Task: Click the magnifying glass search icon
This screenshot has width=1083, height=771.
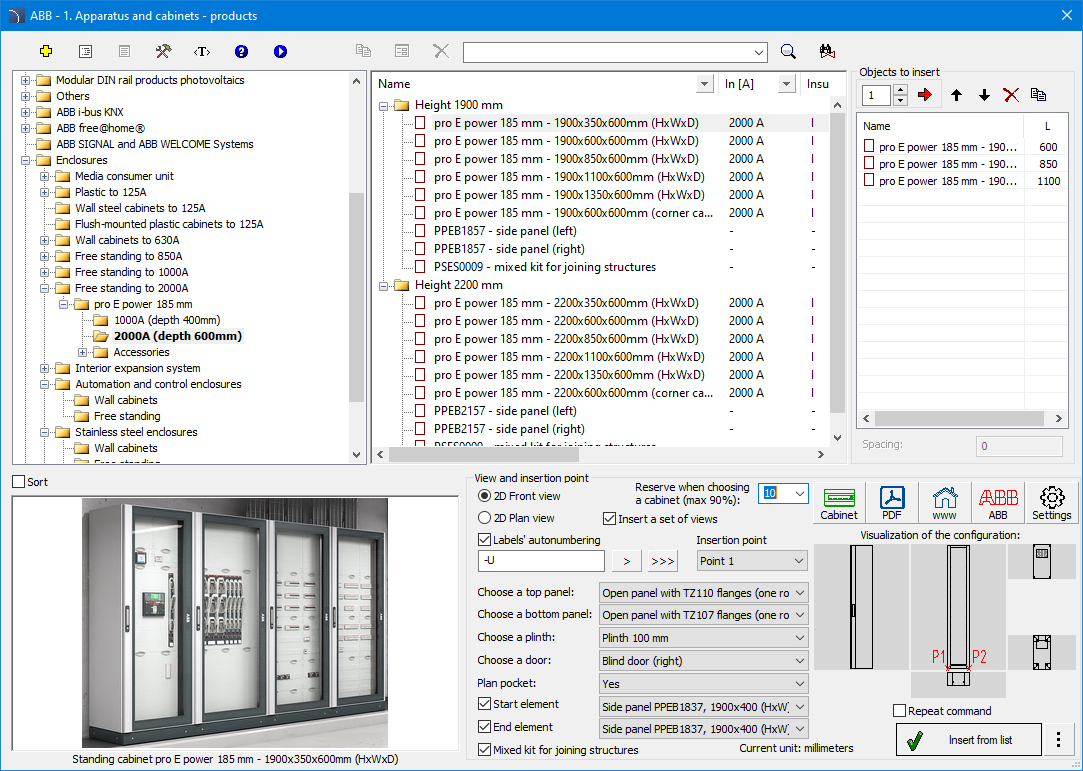Action: [x=788, y=51]
